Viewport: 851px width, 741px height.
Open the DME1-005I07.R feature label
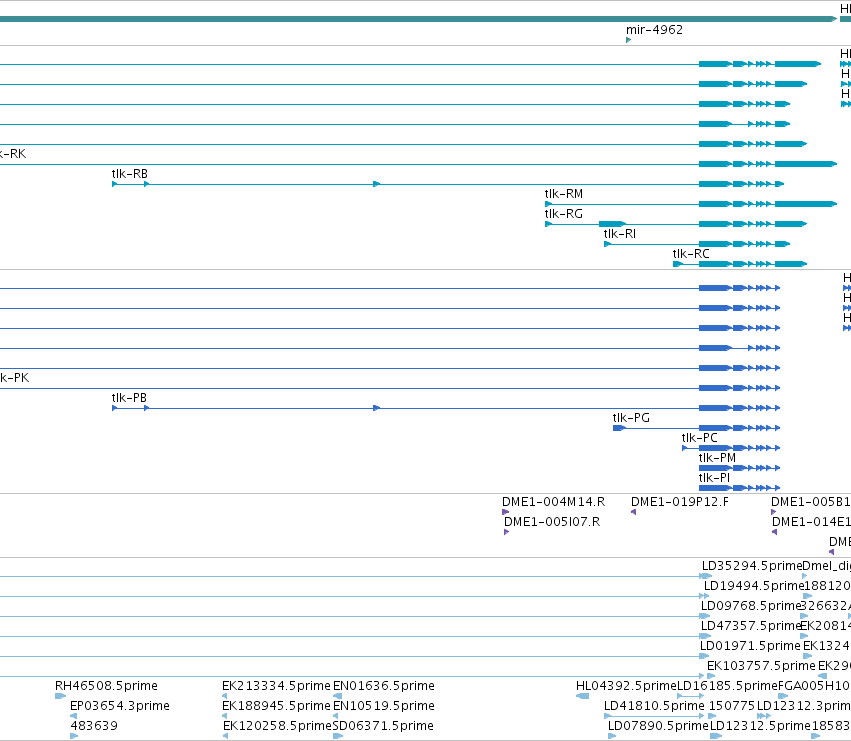pyautogui.click(x=552, y=522)
